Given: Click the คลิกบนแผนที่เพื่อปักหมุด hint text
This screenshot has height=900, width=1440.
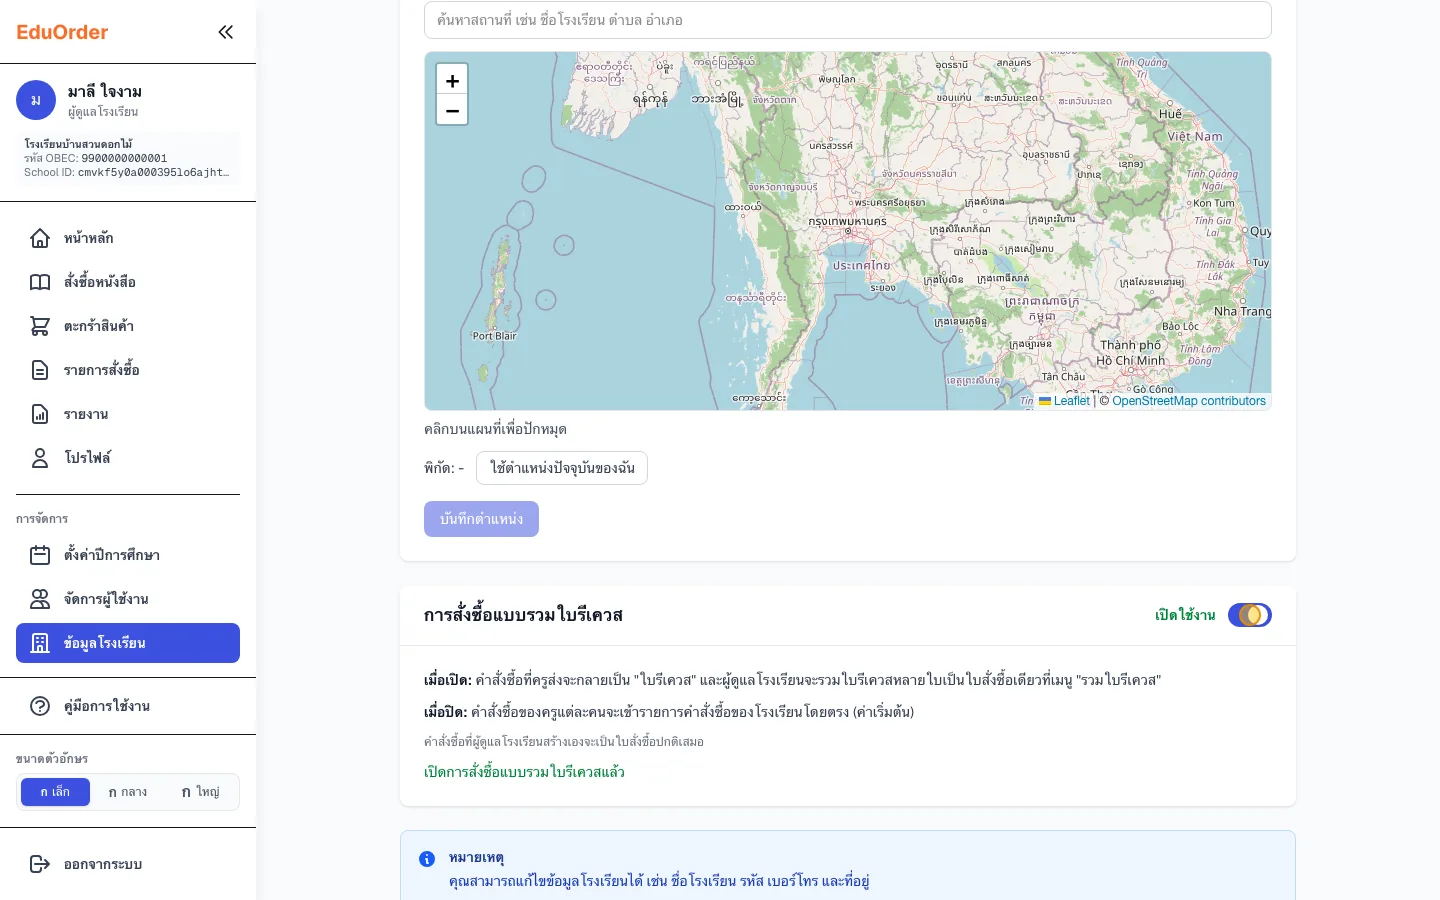Looking at the screenshot, I should coord(495,429).
